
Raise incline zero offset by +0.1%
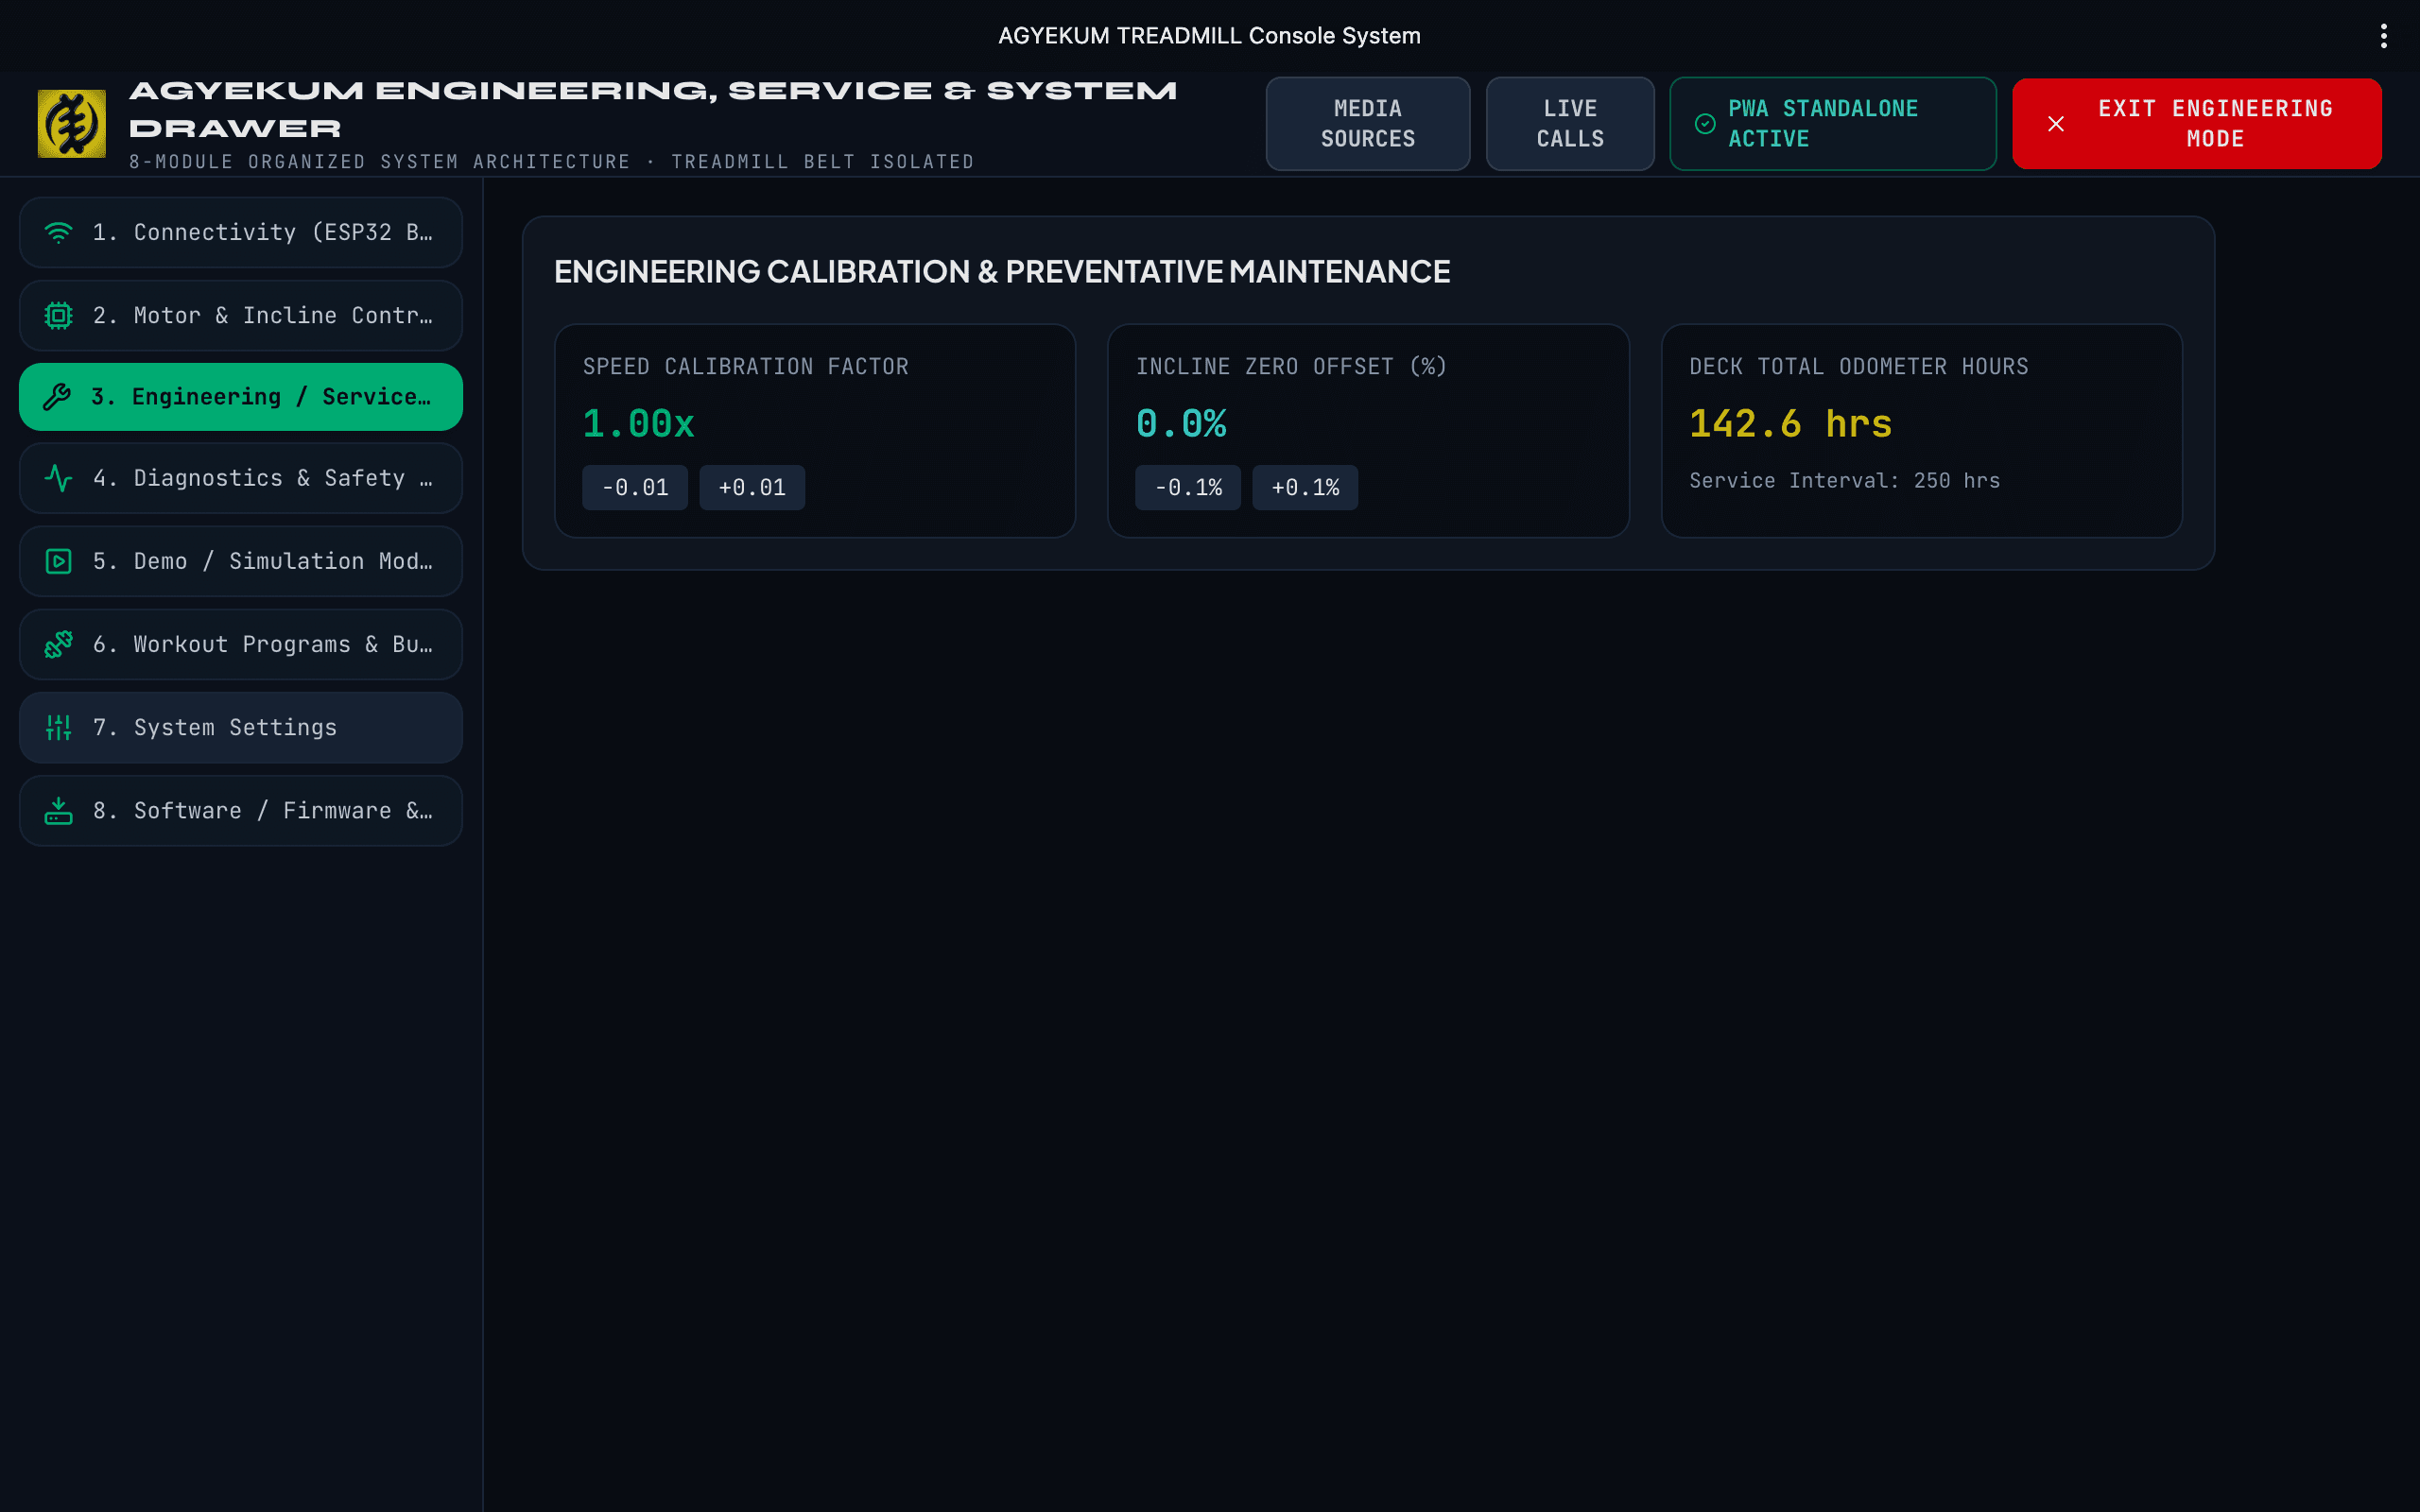1305,487
